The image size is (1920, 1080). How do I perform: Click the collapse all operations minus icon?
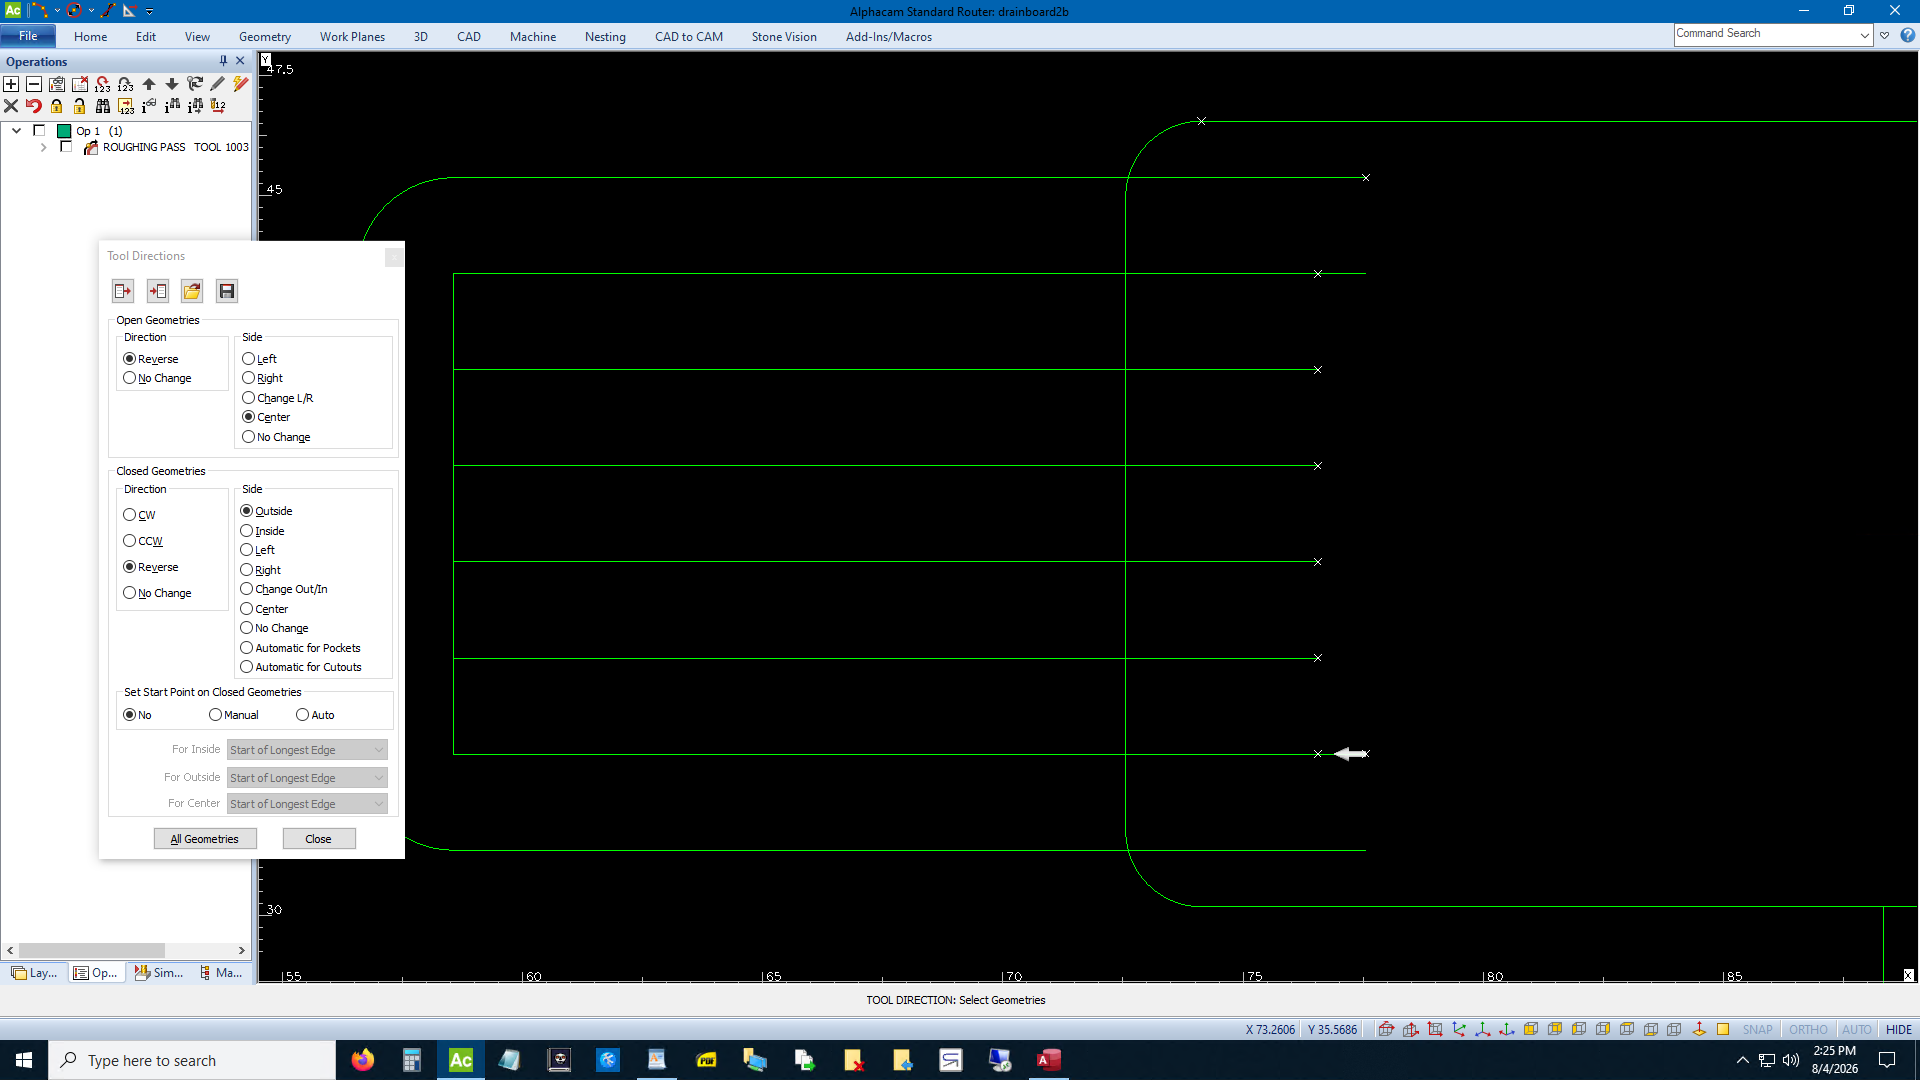coord(34,84)
